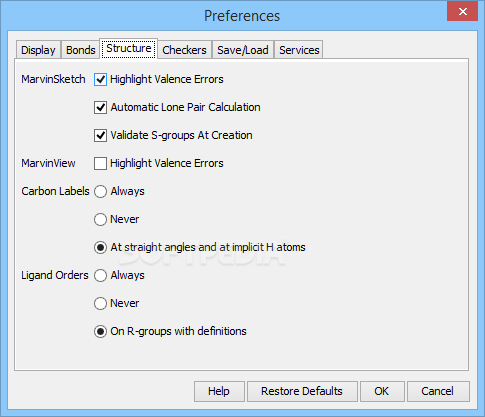Click Restore Defaults
This screenshot has width=485, height=417.
click(302, 391)
